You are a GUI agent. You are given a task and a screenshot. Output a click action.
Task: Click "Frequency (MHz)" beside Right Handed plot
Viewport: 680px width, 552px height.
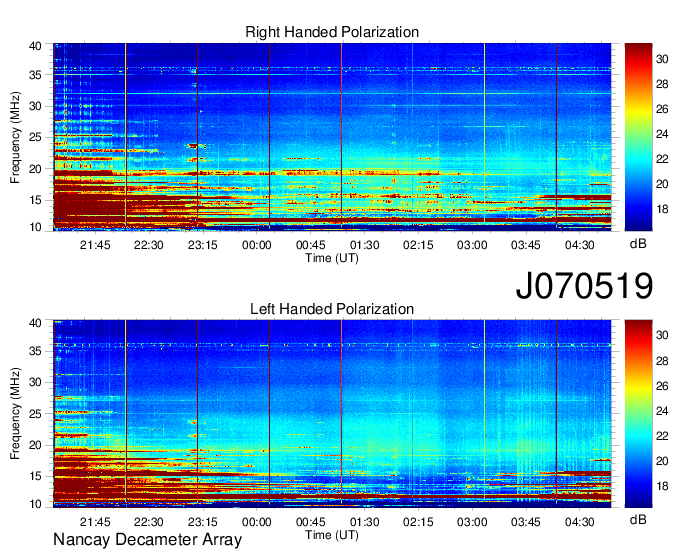pos(15,137)
